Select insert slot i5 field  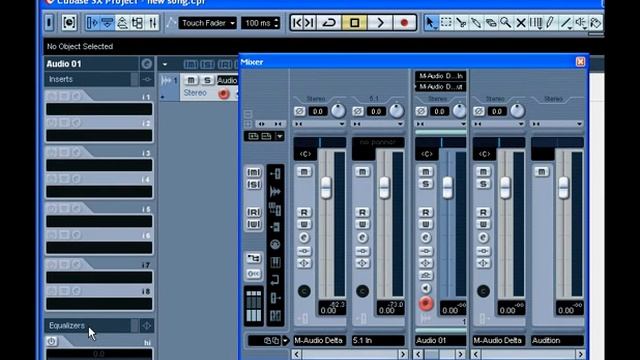(99, 221)
